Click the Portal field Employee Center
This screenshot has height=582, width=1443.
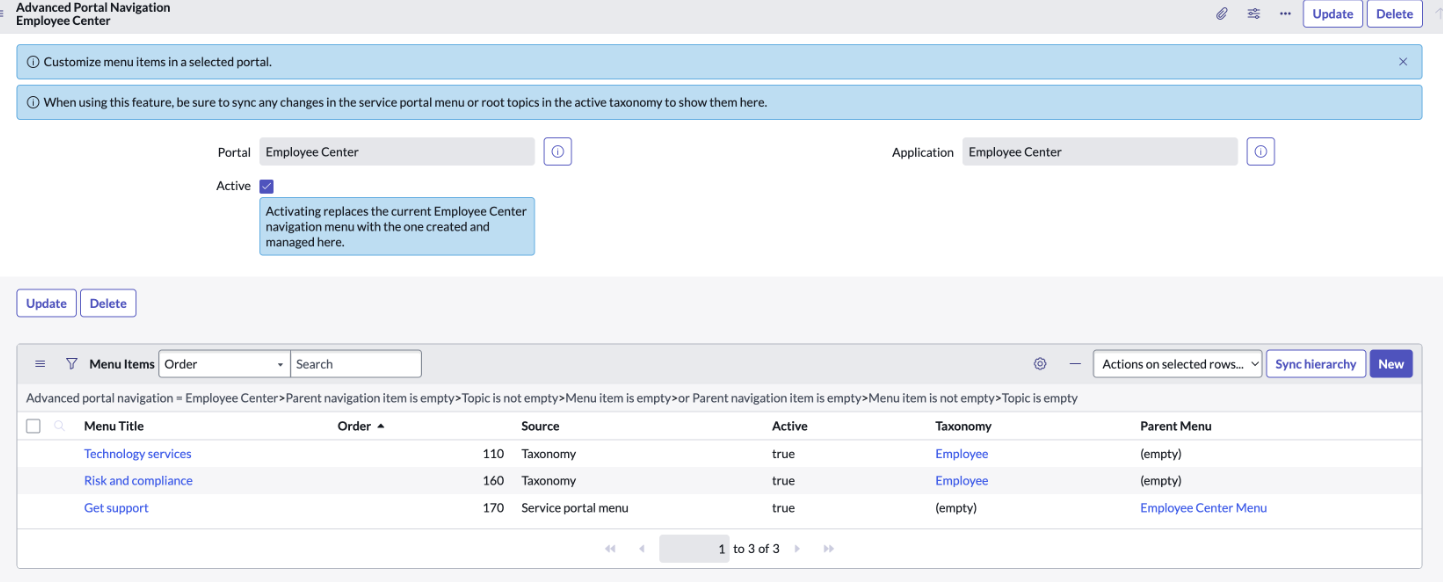(x=397, y=152)
